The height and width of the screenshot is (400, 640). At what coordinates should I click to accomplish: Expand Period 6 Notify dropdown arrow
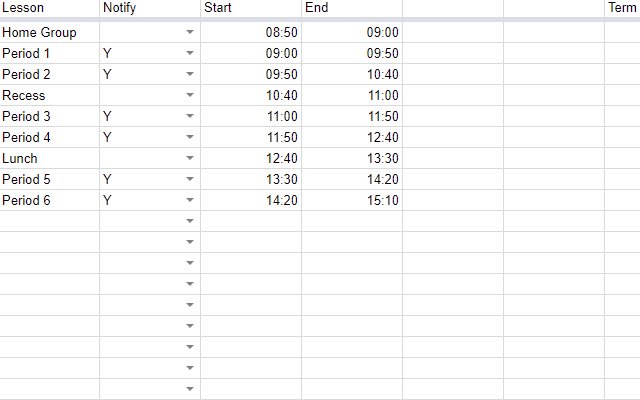[190, 200]
